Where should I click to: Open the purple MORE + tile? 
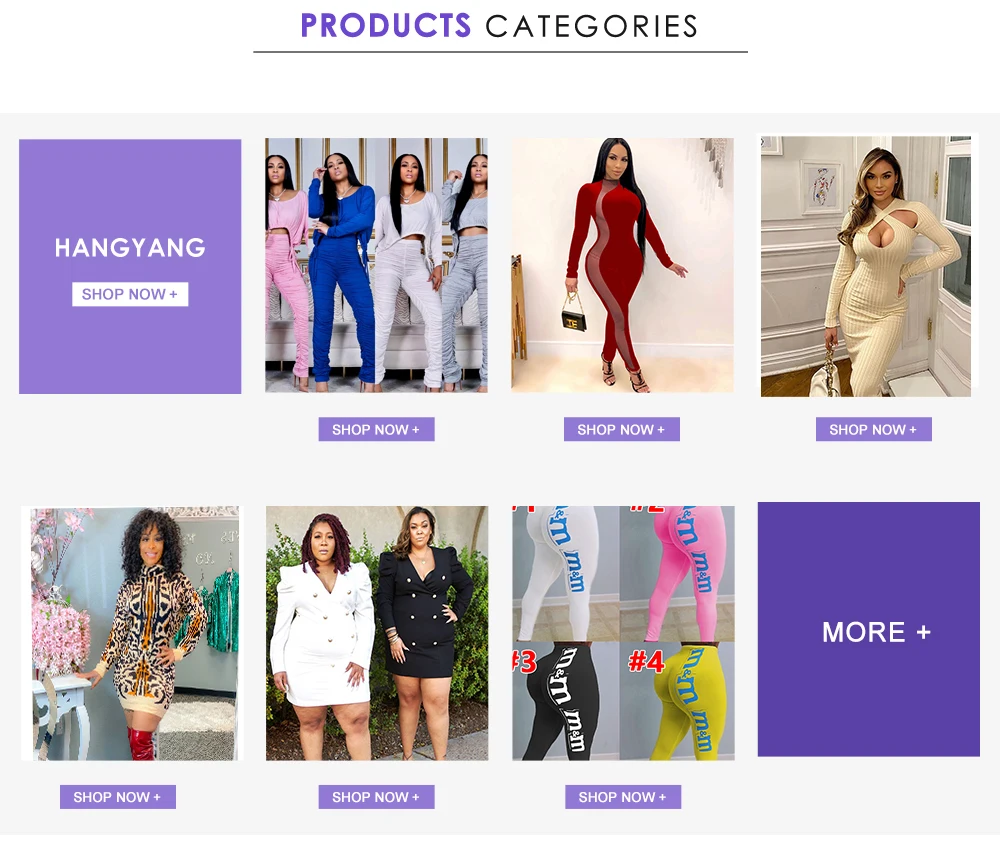tap(868, 630)
